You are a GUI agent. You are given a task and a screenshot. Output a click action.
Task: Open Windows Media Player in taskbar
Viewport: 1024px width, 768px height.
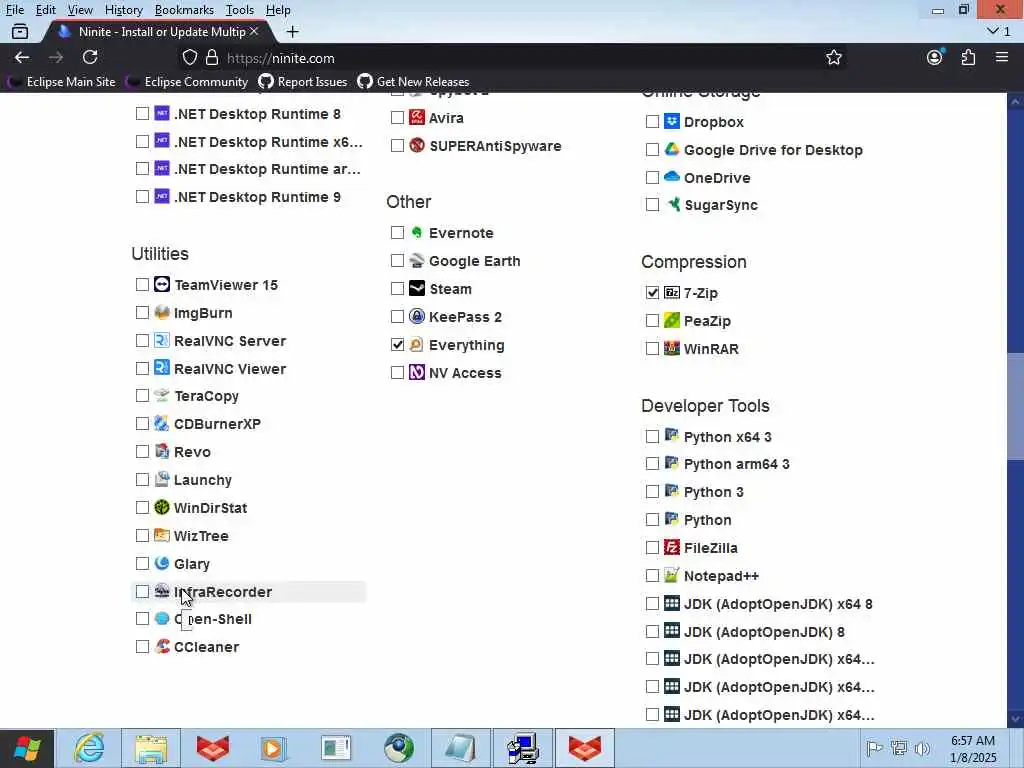click(x=274, y=748)
